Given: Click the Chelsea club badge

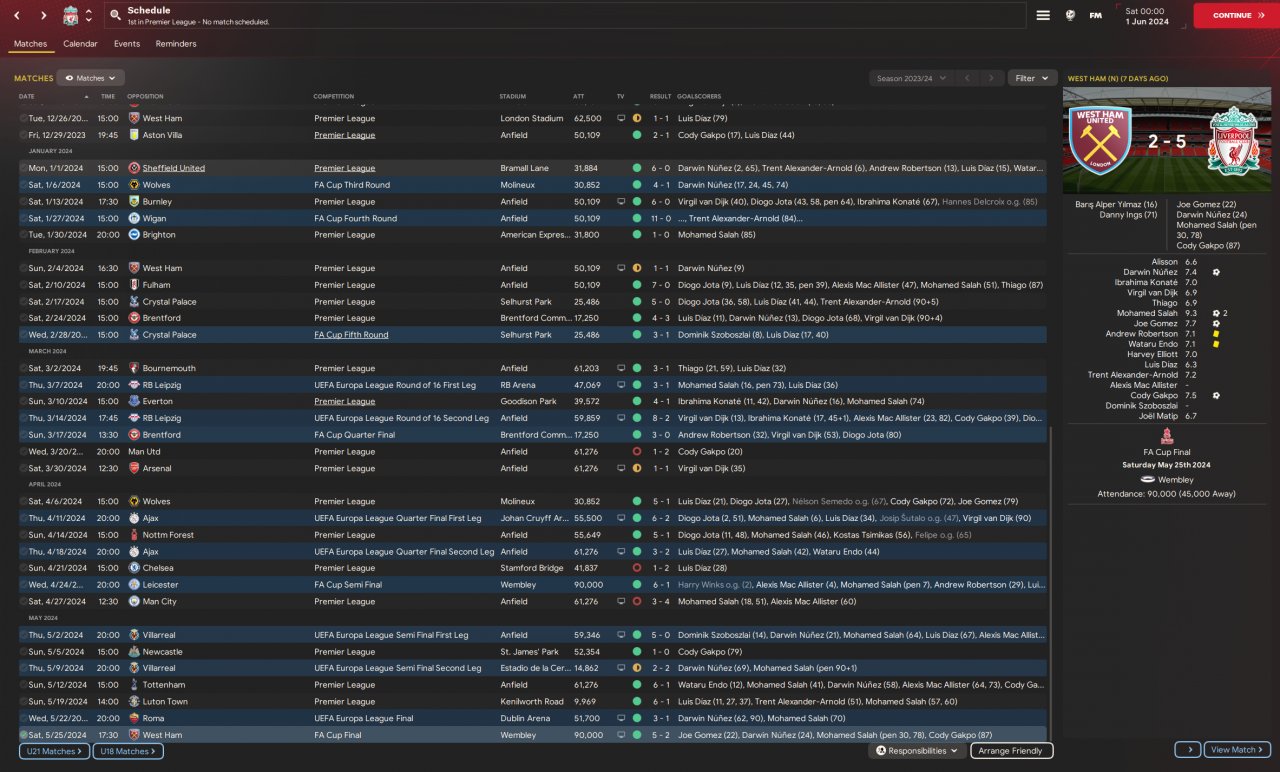Looking at the screenshot, I should pyautogui.click(x=134, y=568).
